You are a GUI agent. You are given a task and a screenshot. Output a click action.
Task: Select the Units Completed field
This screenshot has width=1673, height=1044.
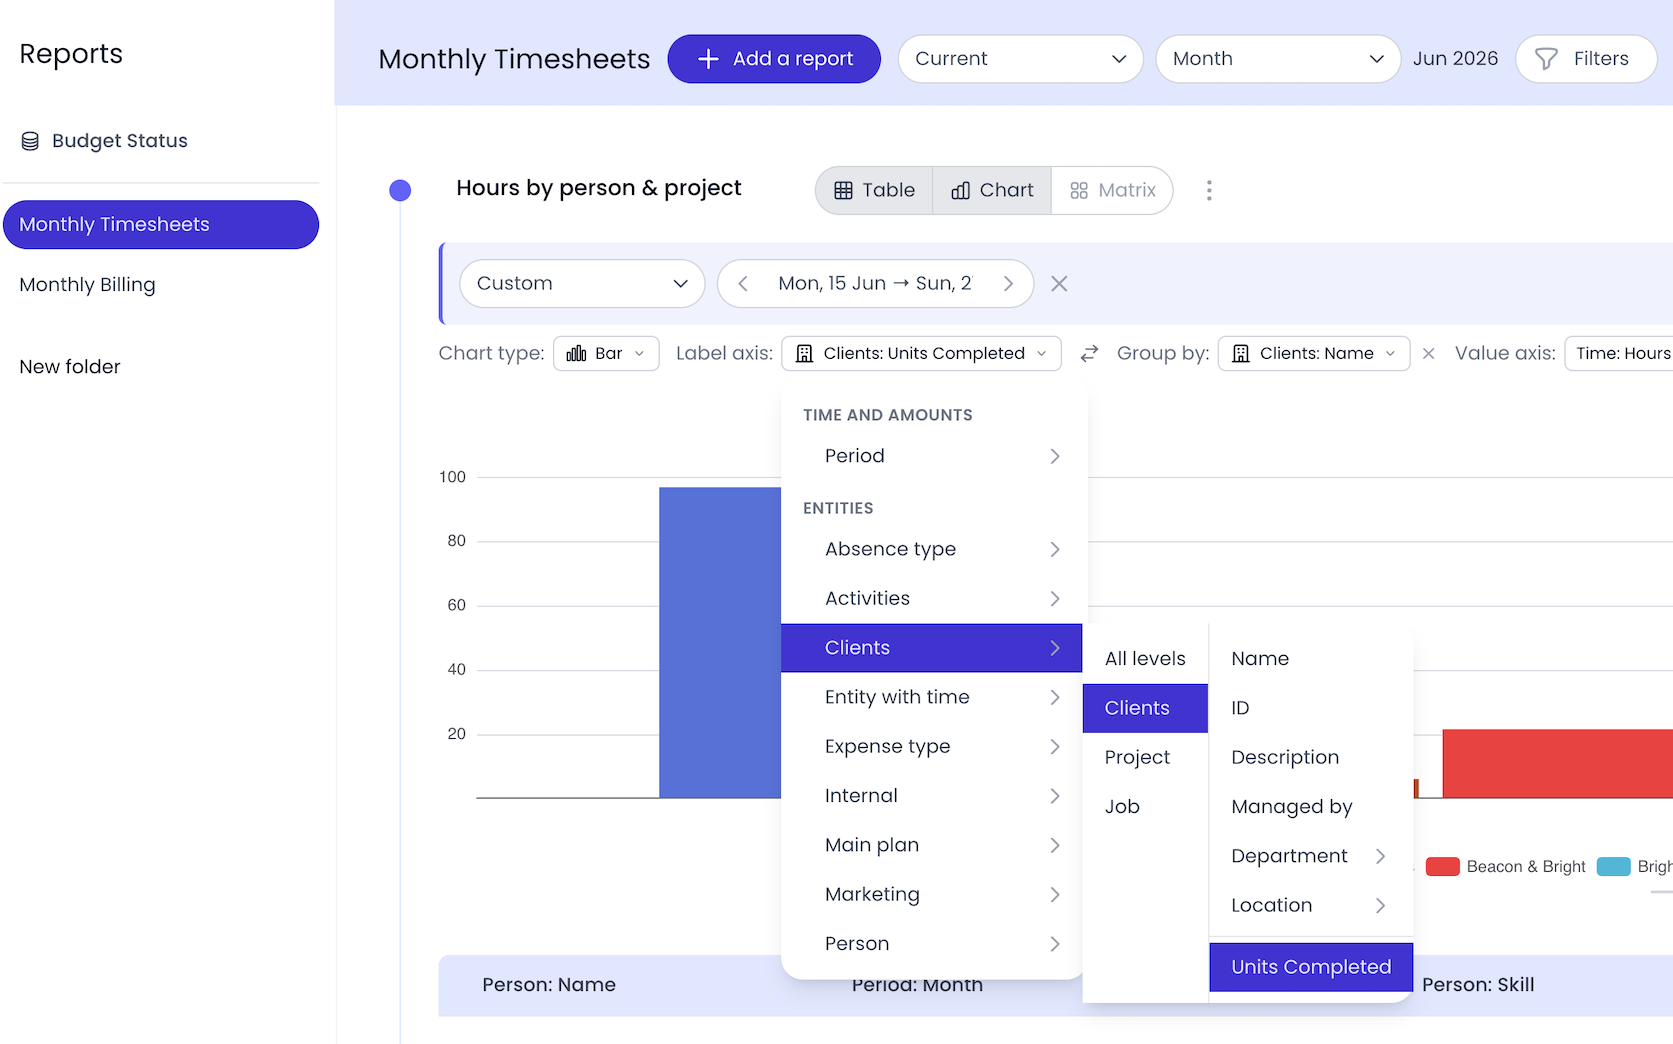(x=1311, y=967)
